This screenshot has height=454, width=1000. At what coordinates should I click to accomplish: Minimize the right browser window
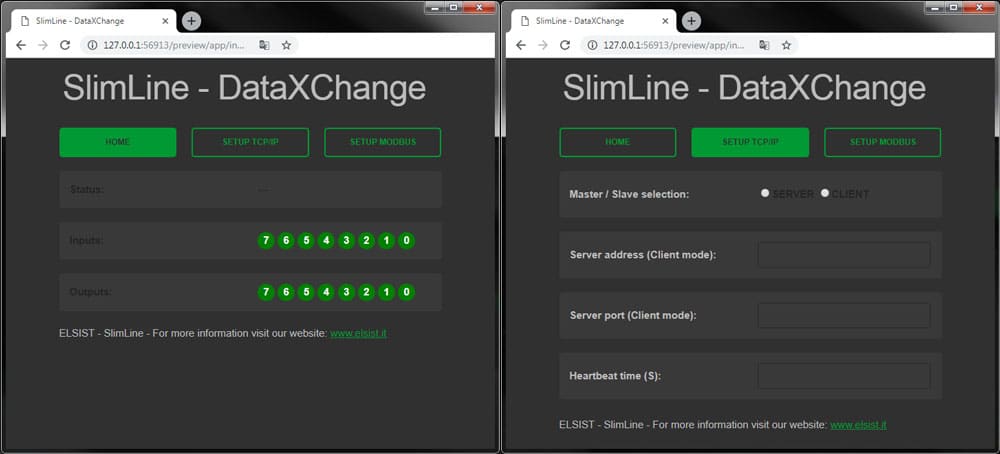pos(935,7)
